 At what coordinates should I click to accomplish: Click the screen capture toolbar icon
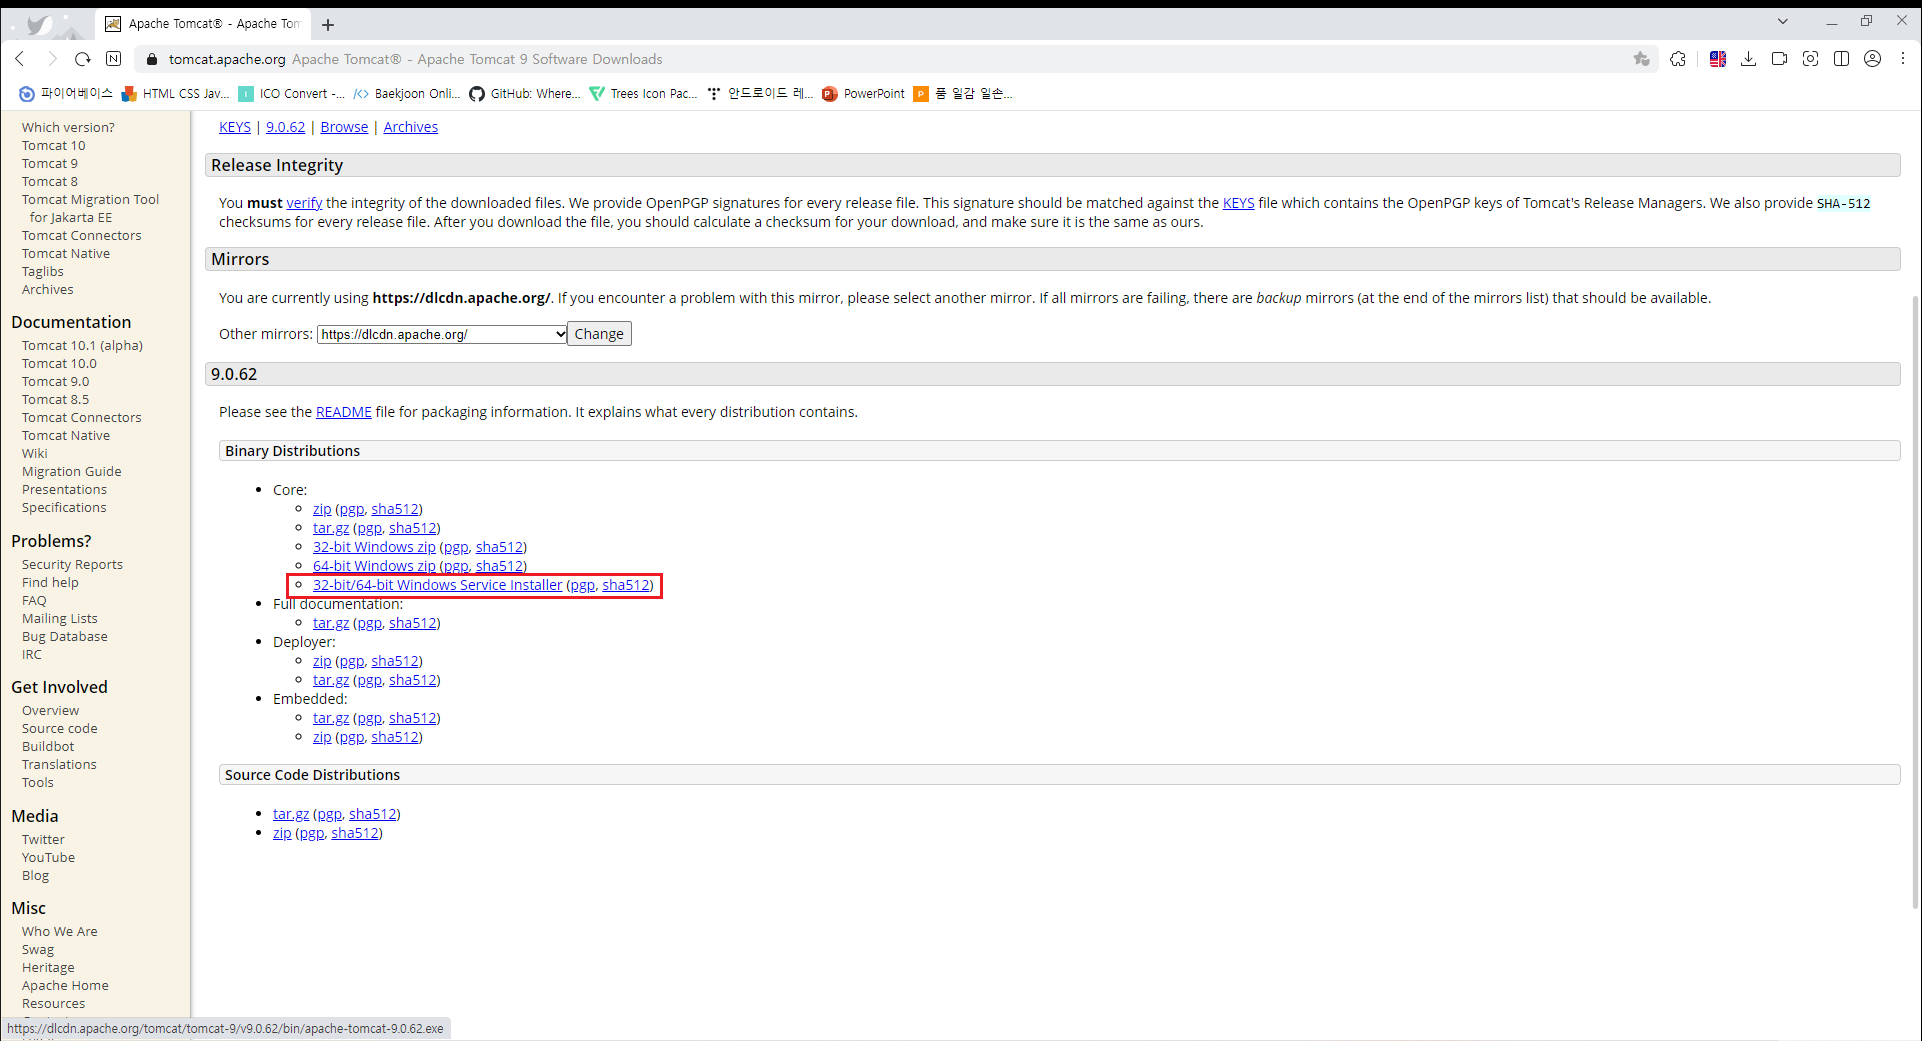coord(1810,59)
